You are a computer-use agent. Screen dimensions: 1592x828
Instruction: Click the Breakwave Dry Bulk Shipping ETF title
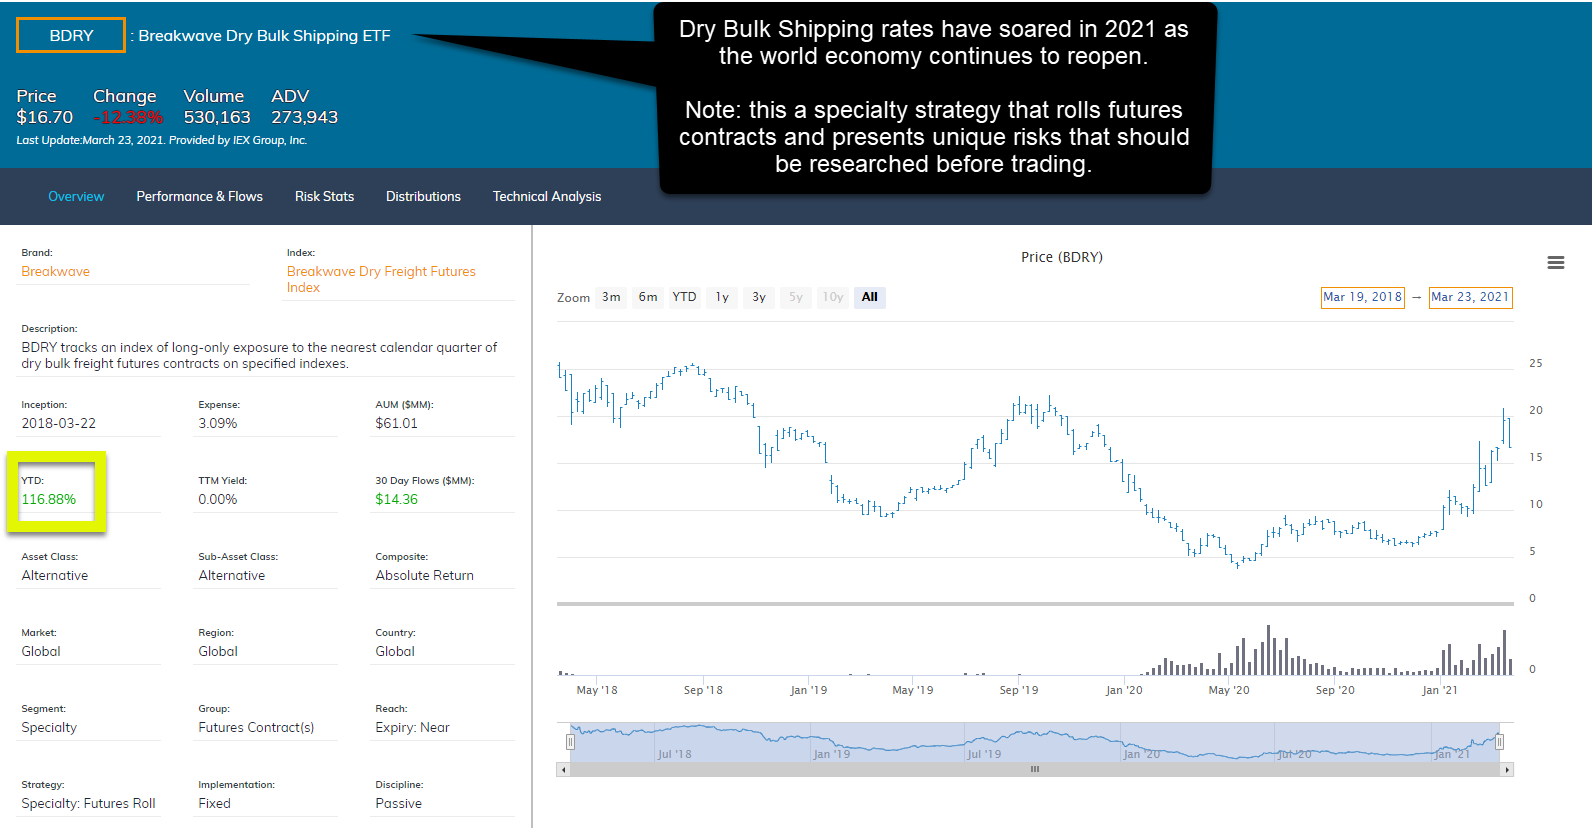(x=264, y=35)
